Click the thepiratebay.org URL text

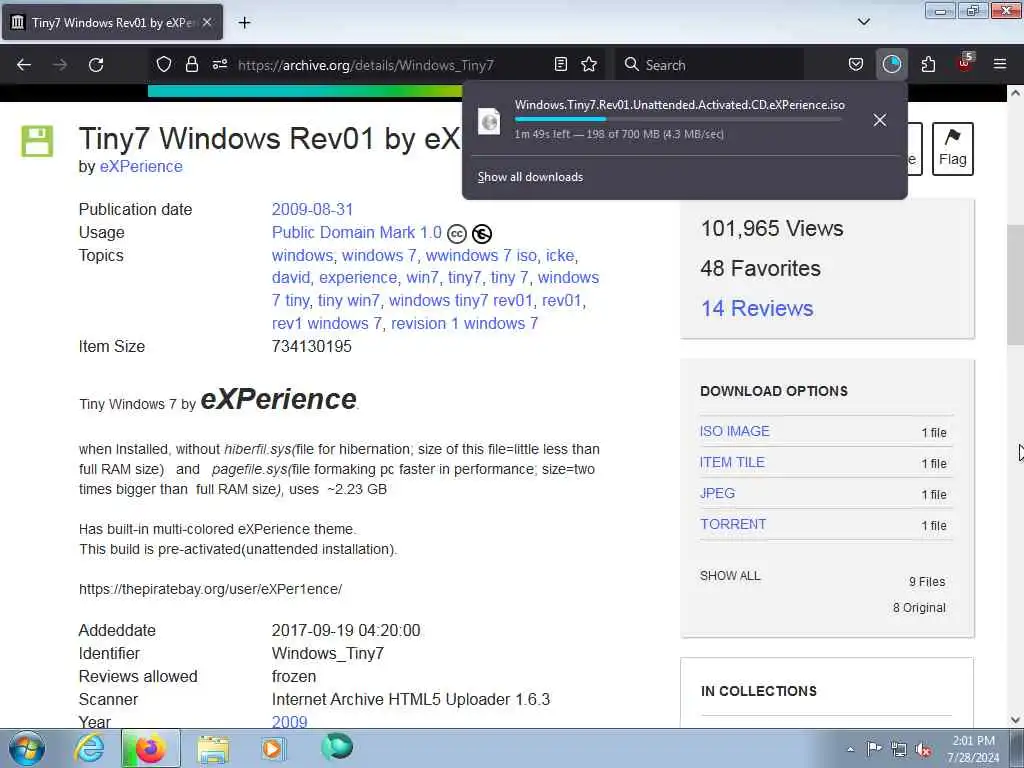tap(210, 589)
